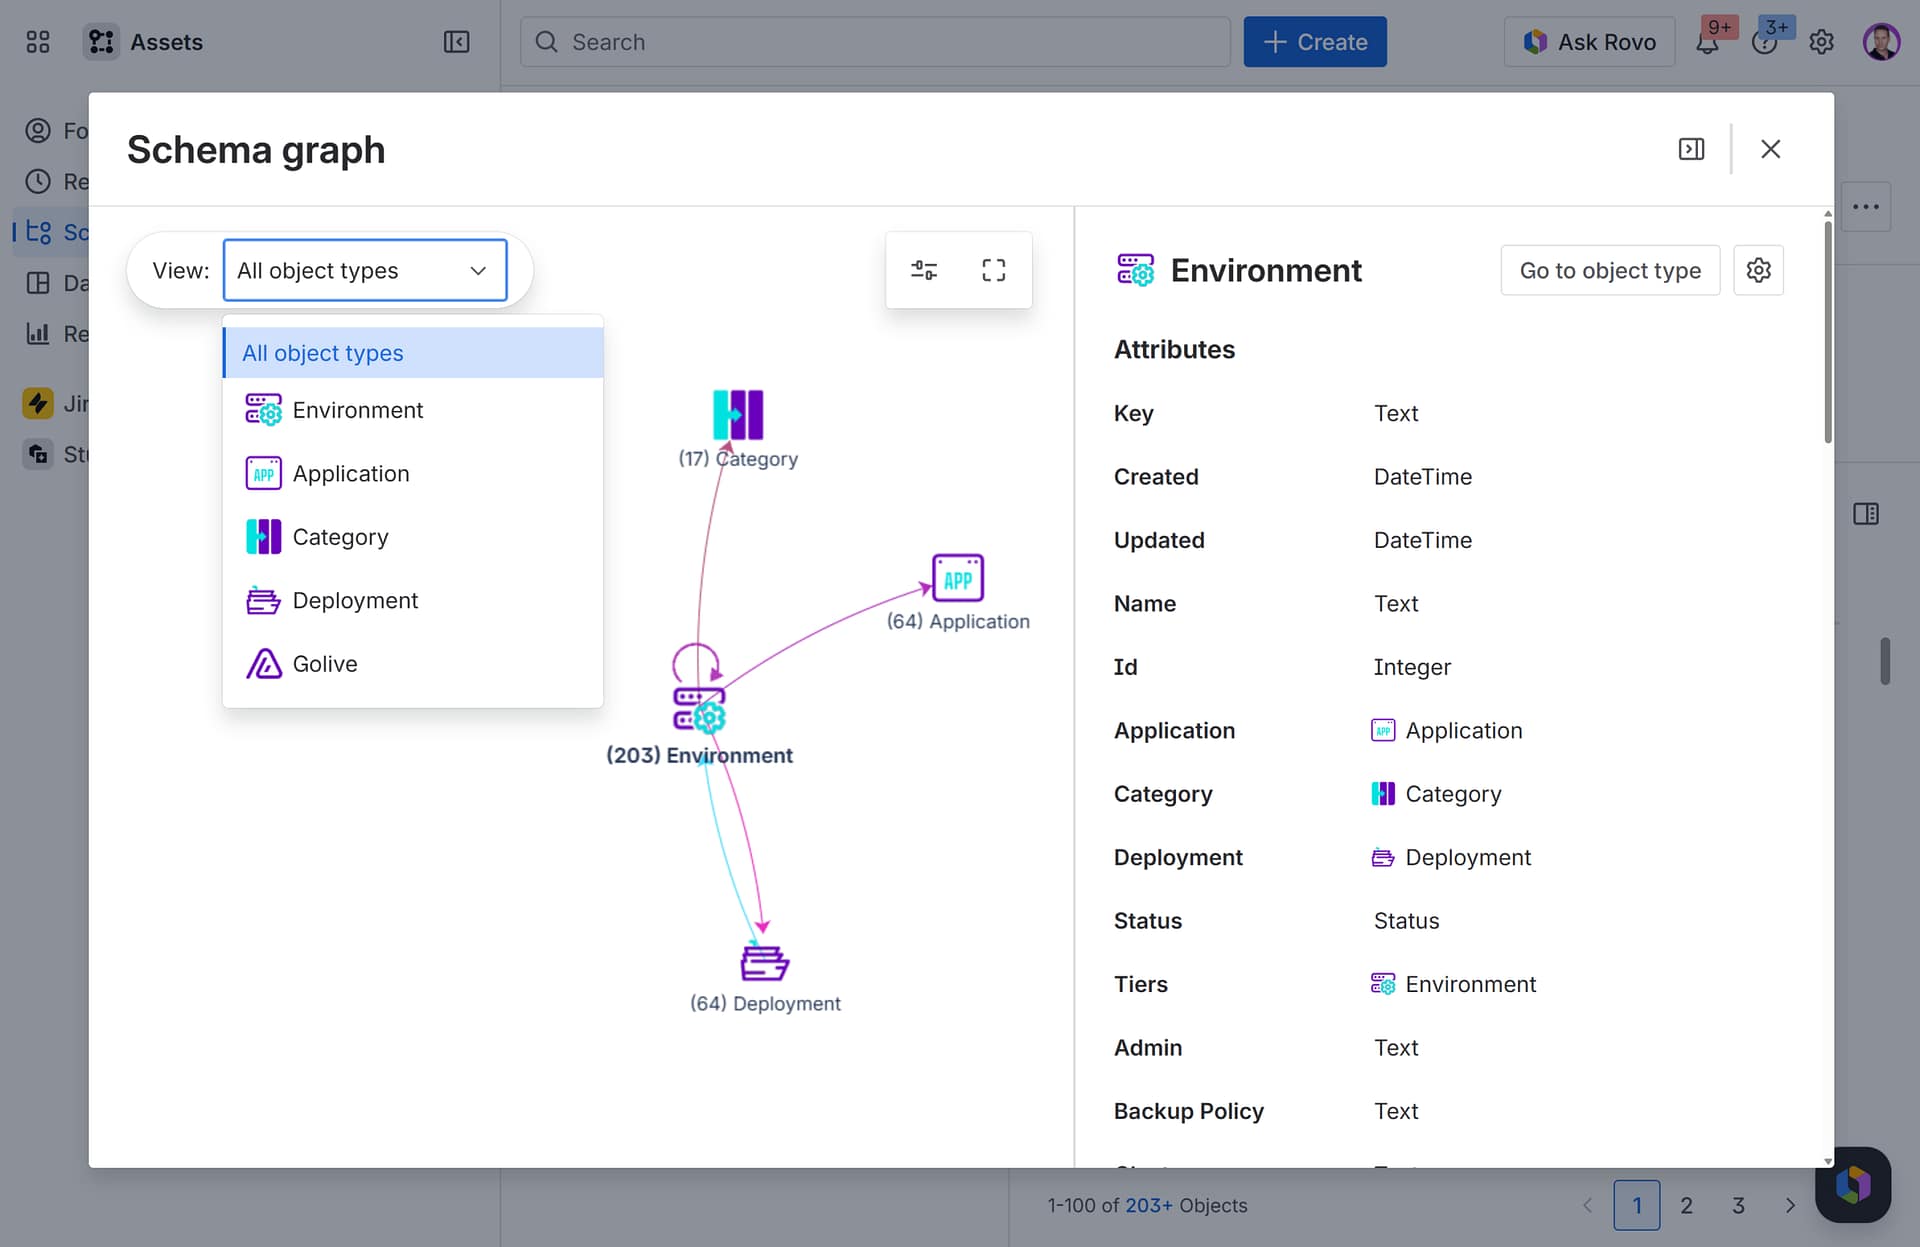Screen dimensions: 1920x1247
Task: Open the app switcher grid icon
Action: (x=38, y=42)
